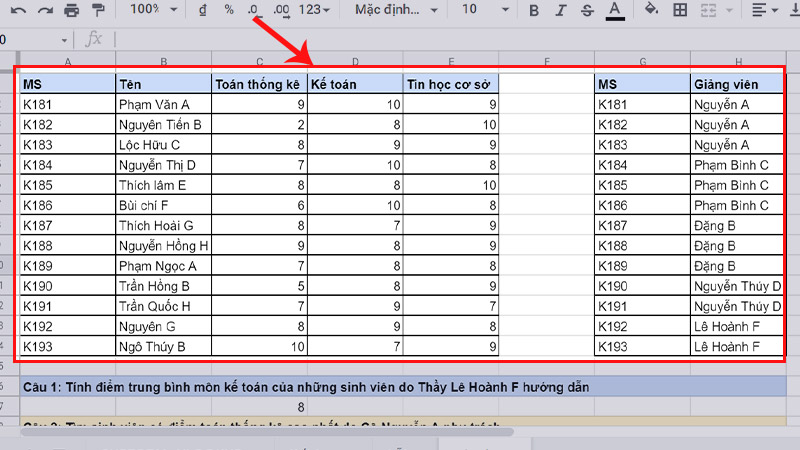This screenshot has height=450, width=800.
Task: Select column D header
Action: [x=355, y=62]
